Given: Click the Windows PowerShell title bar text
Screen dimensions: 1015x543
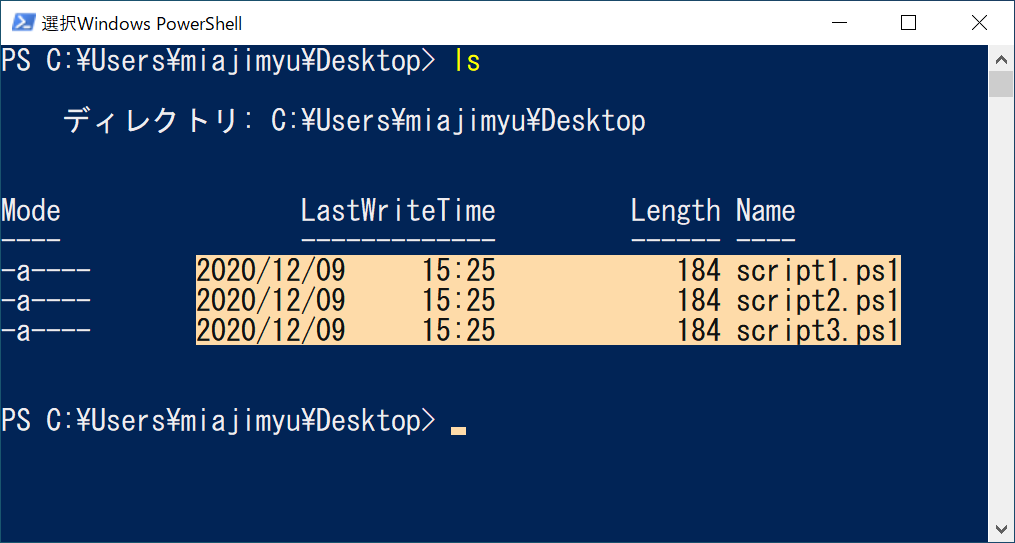Looking at the screenshot, I should coord(142,23).
